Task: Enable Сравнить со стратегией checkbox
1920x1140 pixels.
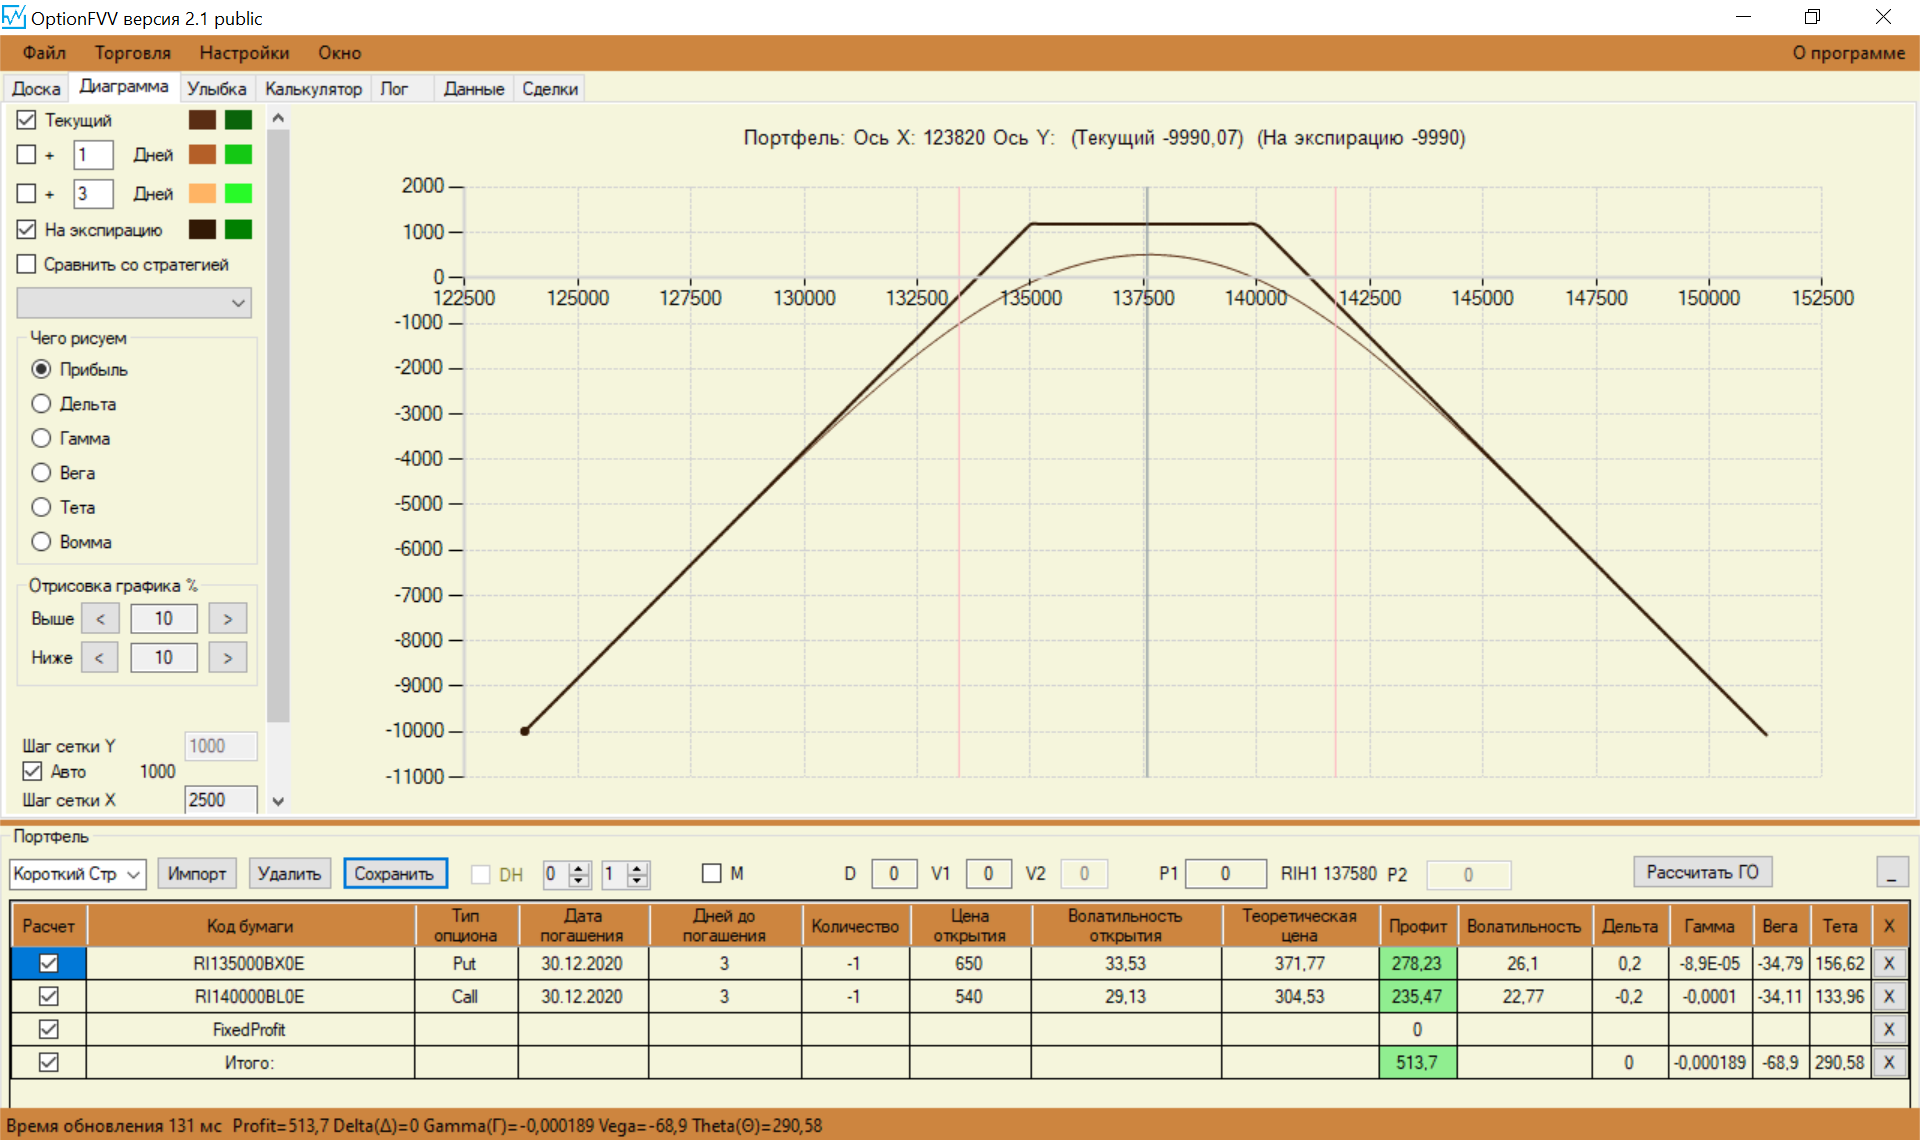Action: (x=27, y=264)
